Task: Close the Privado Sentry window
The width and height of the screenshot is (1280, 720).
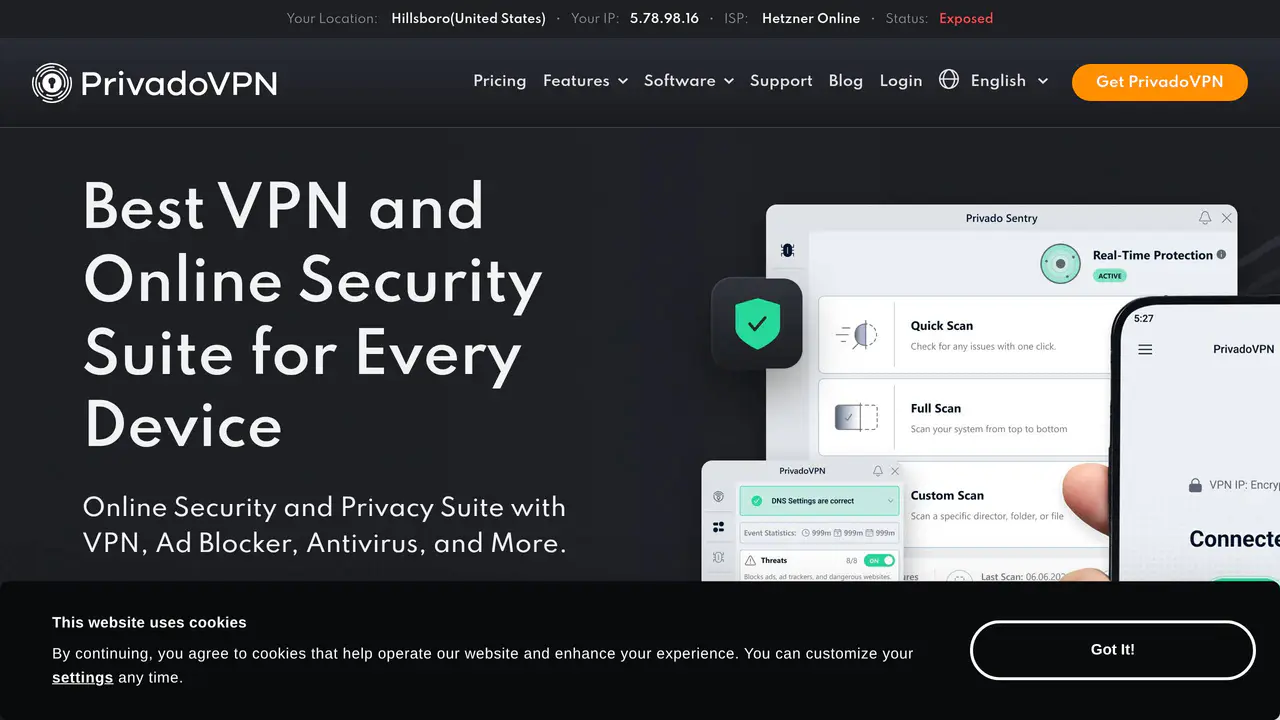Action: click(1227, 217)
